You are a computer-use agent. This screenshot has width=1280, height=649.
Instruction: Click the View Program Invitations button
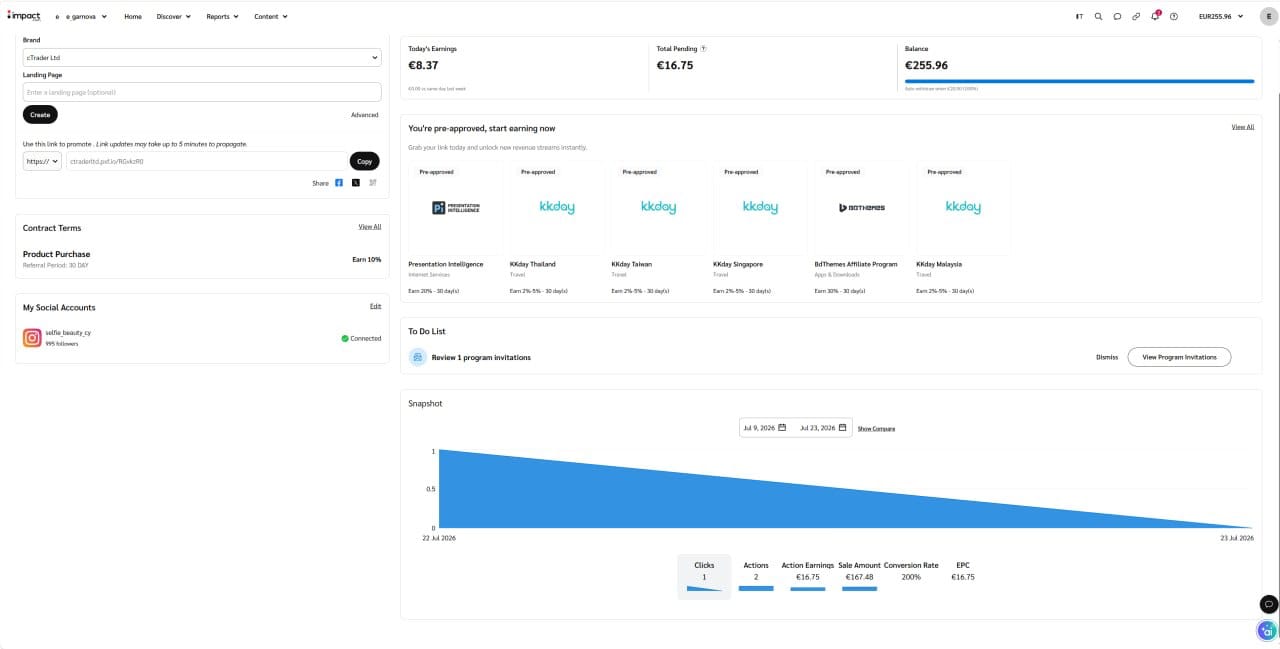1179,357
